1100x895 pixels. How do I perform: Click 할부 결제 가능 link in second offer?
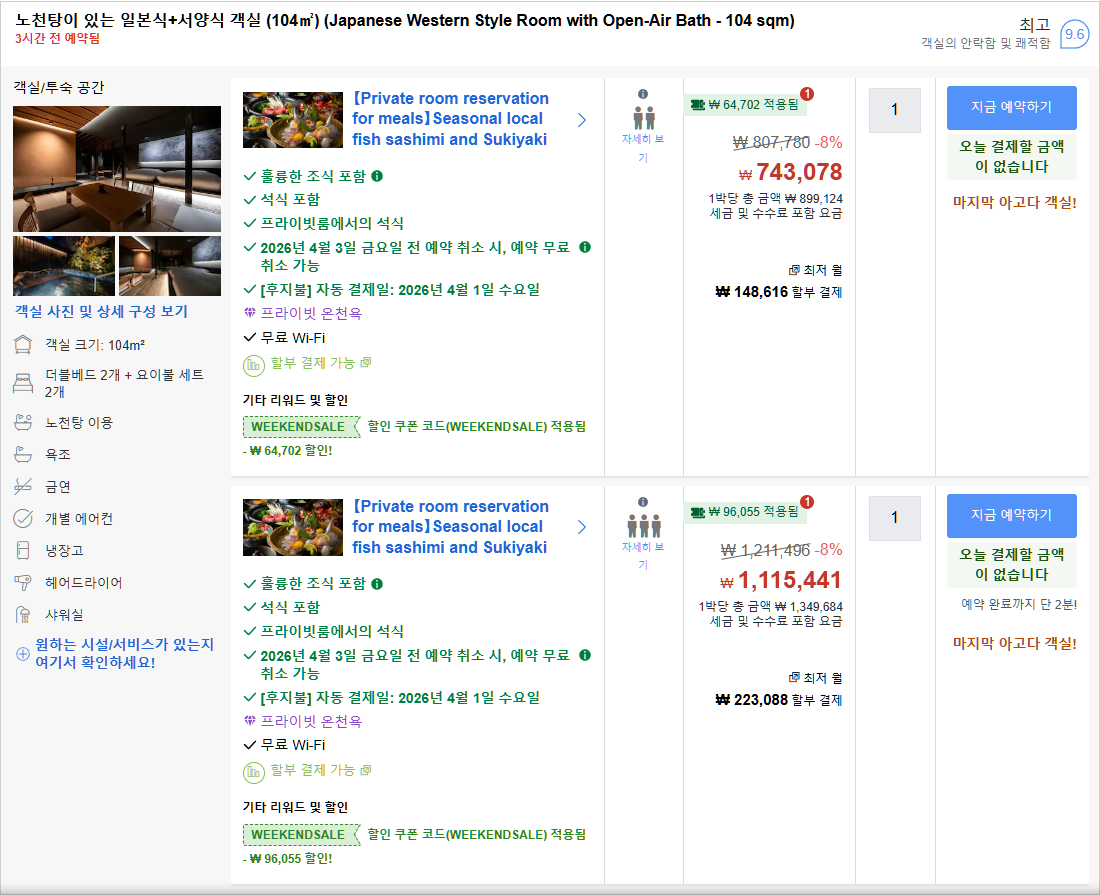[x=321, y=770]
